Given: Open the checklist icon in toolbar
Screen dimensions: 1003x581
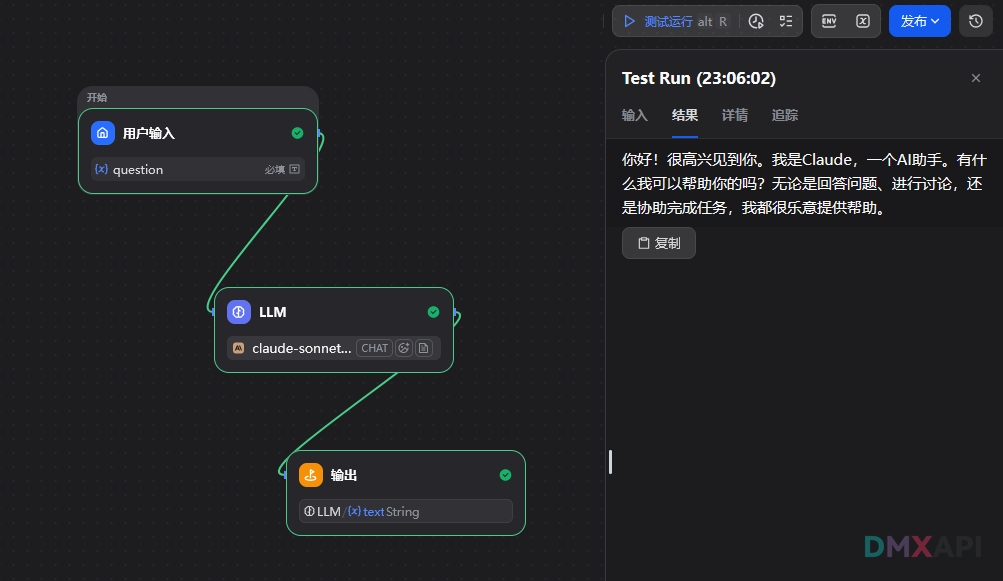Looking at the screenshot, I should tap(786, 21).
